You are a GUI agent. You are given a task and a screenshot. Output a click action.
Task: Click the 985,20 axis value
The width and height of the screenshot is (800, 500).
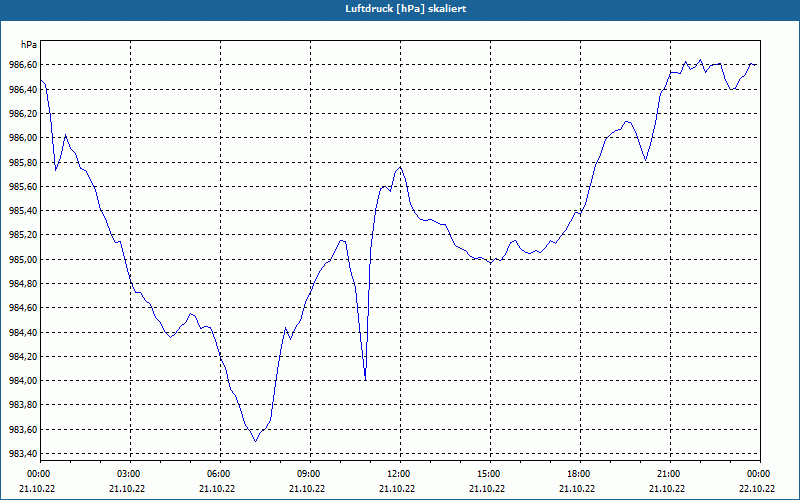(x=23, y=235)
